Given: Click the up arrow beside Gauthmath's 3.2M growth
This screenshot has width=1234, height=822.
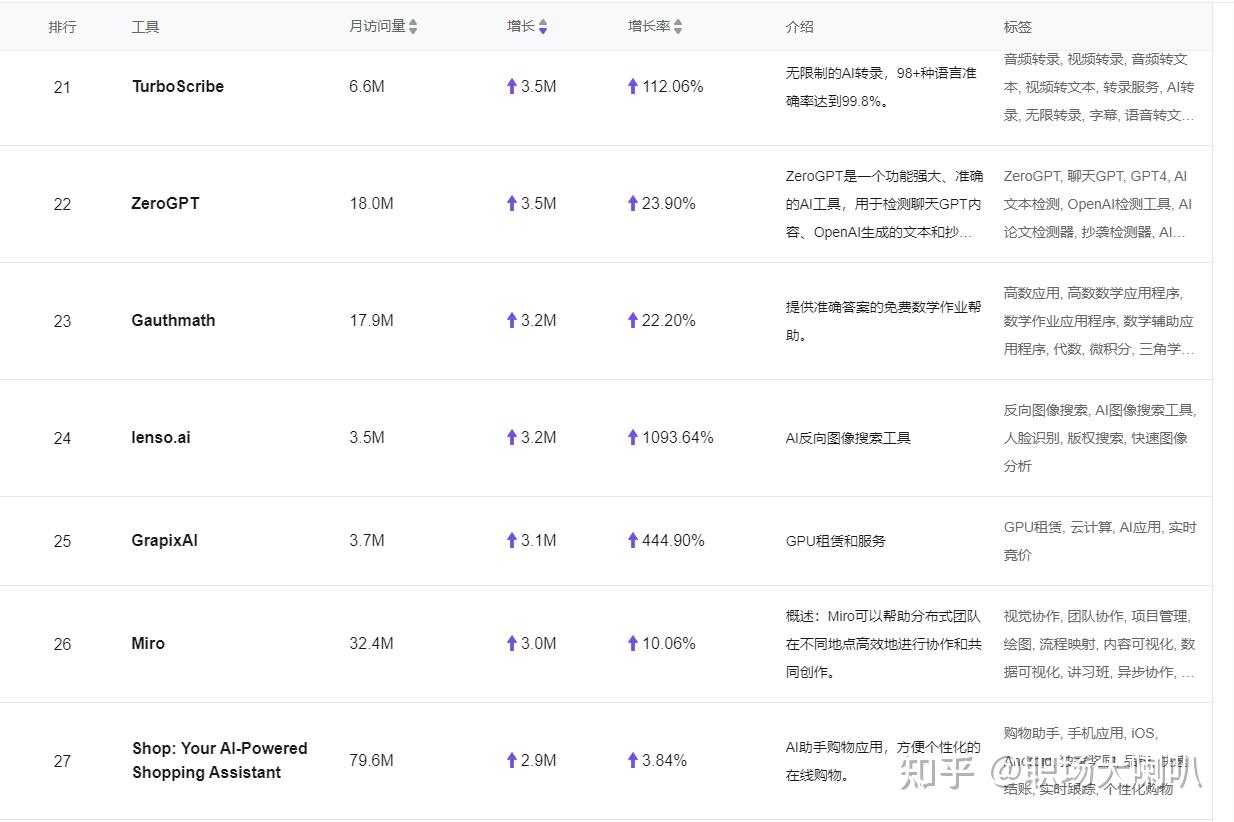Looking at the screenshot, I should point(511,320).
